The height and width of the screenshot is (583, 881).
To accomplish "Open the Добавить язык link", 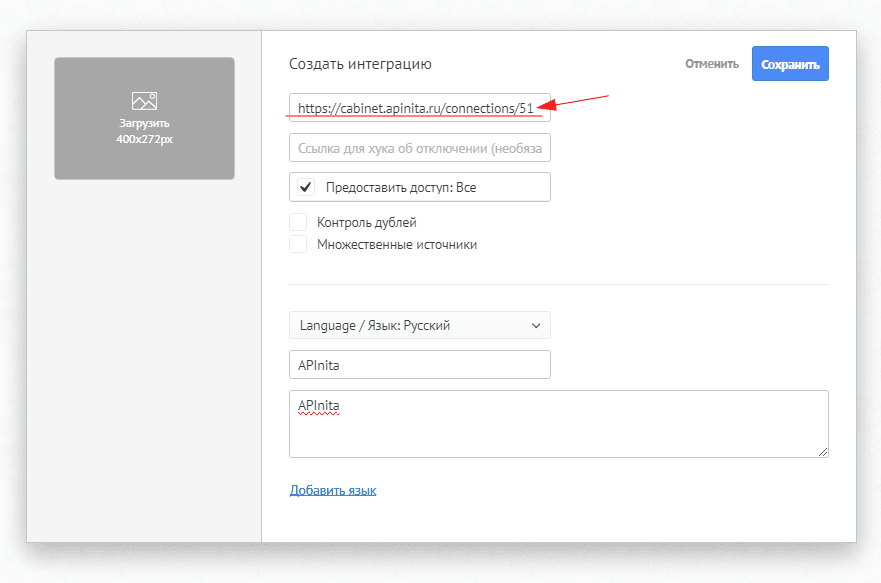I will tap(333, 489).
